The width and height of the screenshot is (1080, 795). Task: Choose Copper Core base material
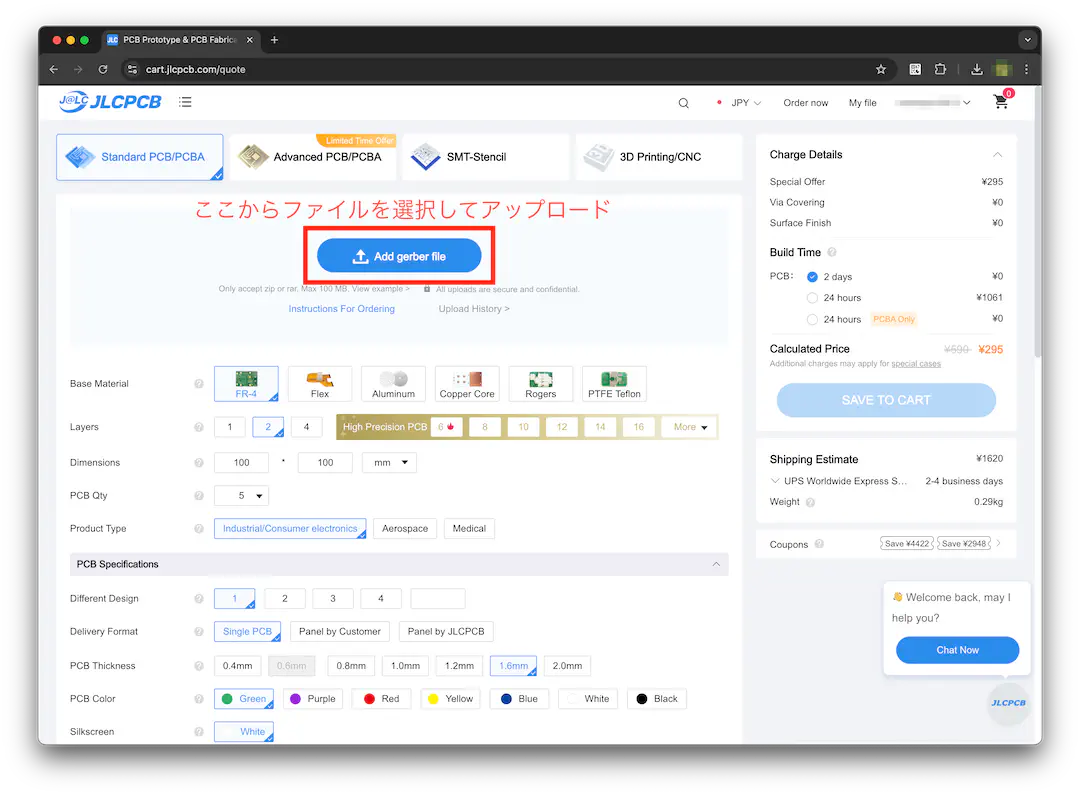click(467, 384)
